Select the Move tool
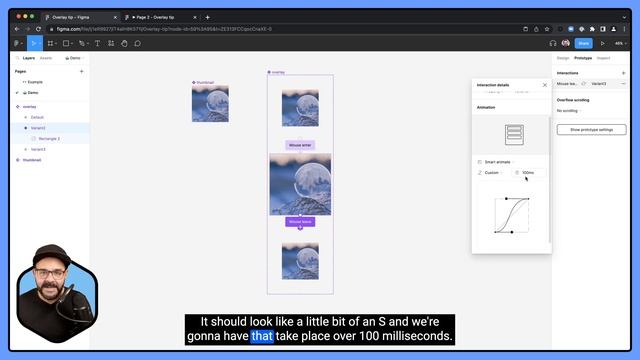This screenshot has height=360, width=640. 35,43
